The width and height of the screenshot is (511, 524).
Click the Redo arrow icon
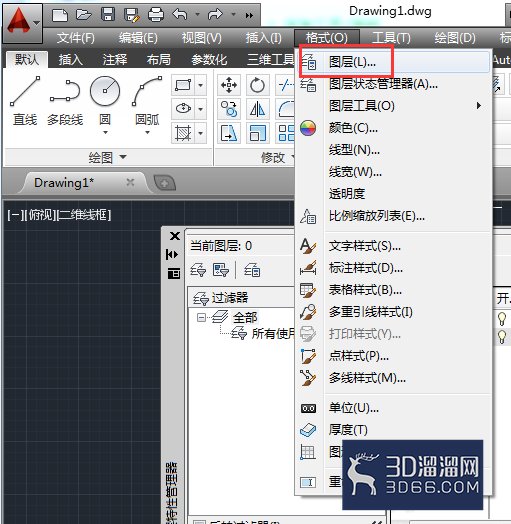[215, 15]
